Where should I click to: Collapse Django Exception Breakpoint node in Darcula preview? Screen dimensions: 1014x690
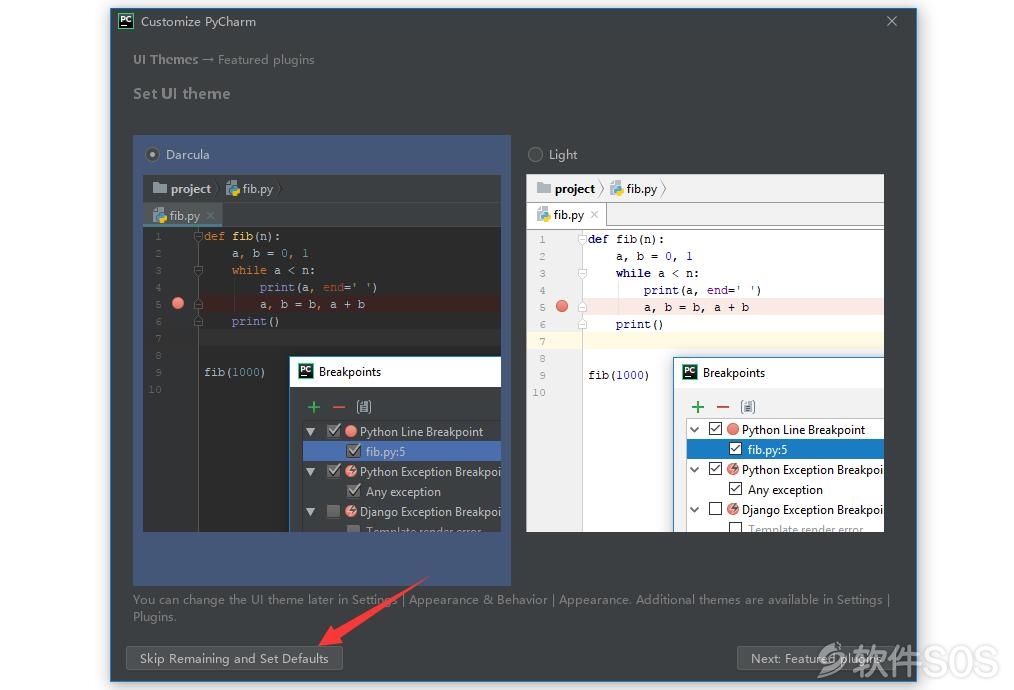point(311,512)
